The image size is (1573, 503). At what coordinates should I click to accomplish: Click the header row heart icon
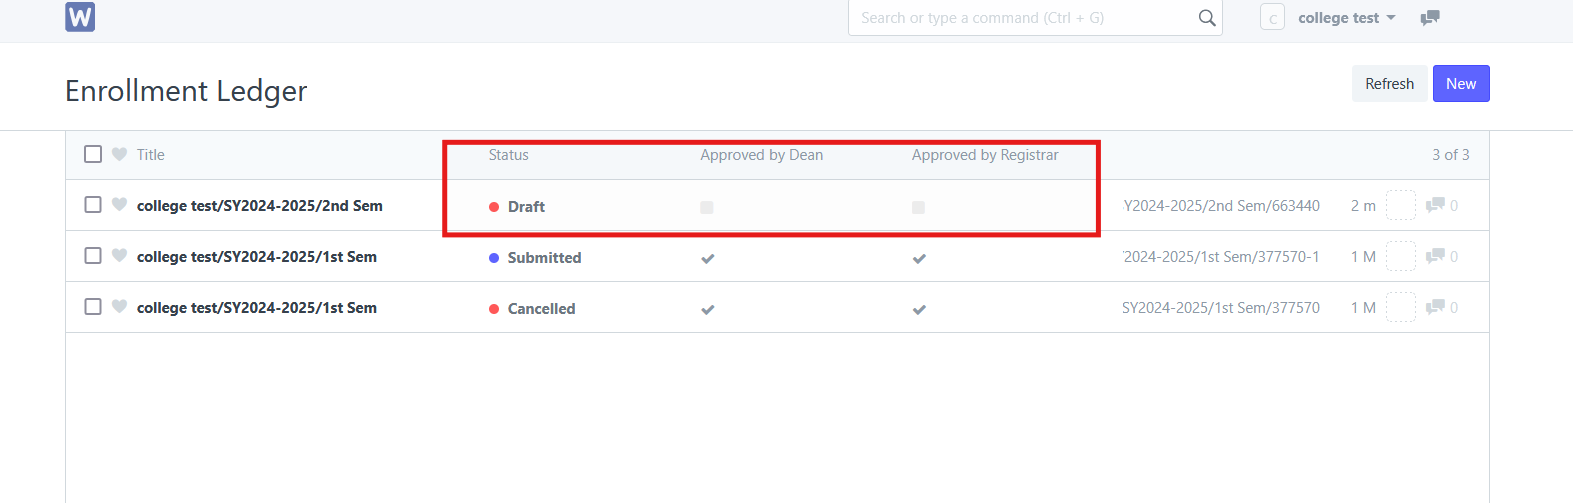(119, 154)
